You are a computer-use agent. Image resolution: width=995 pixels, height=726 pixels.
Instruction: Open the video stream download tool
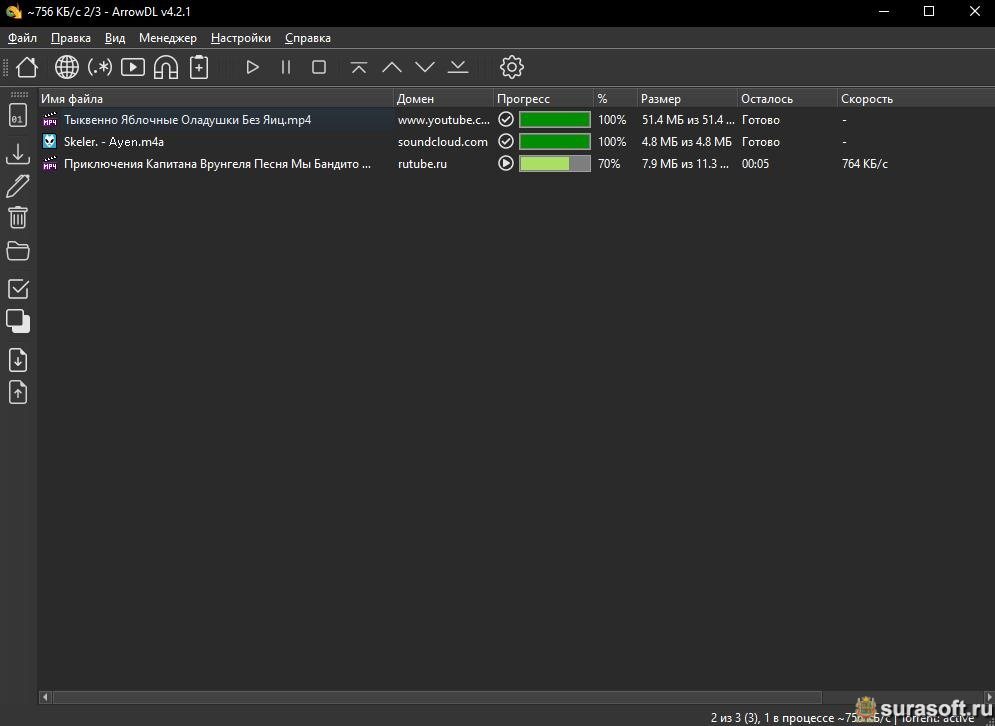tap(133, 67)
